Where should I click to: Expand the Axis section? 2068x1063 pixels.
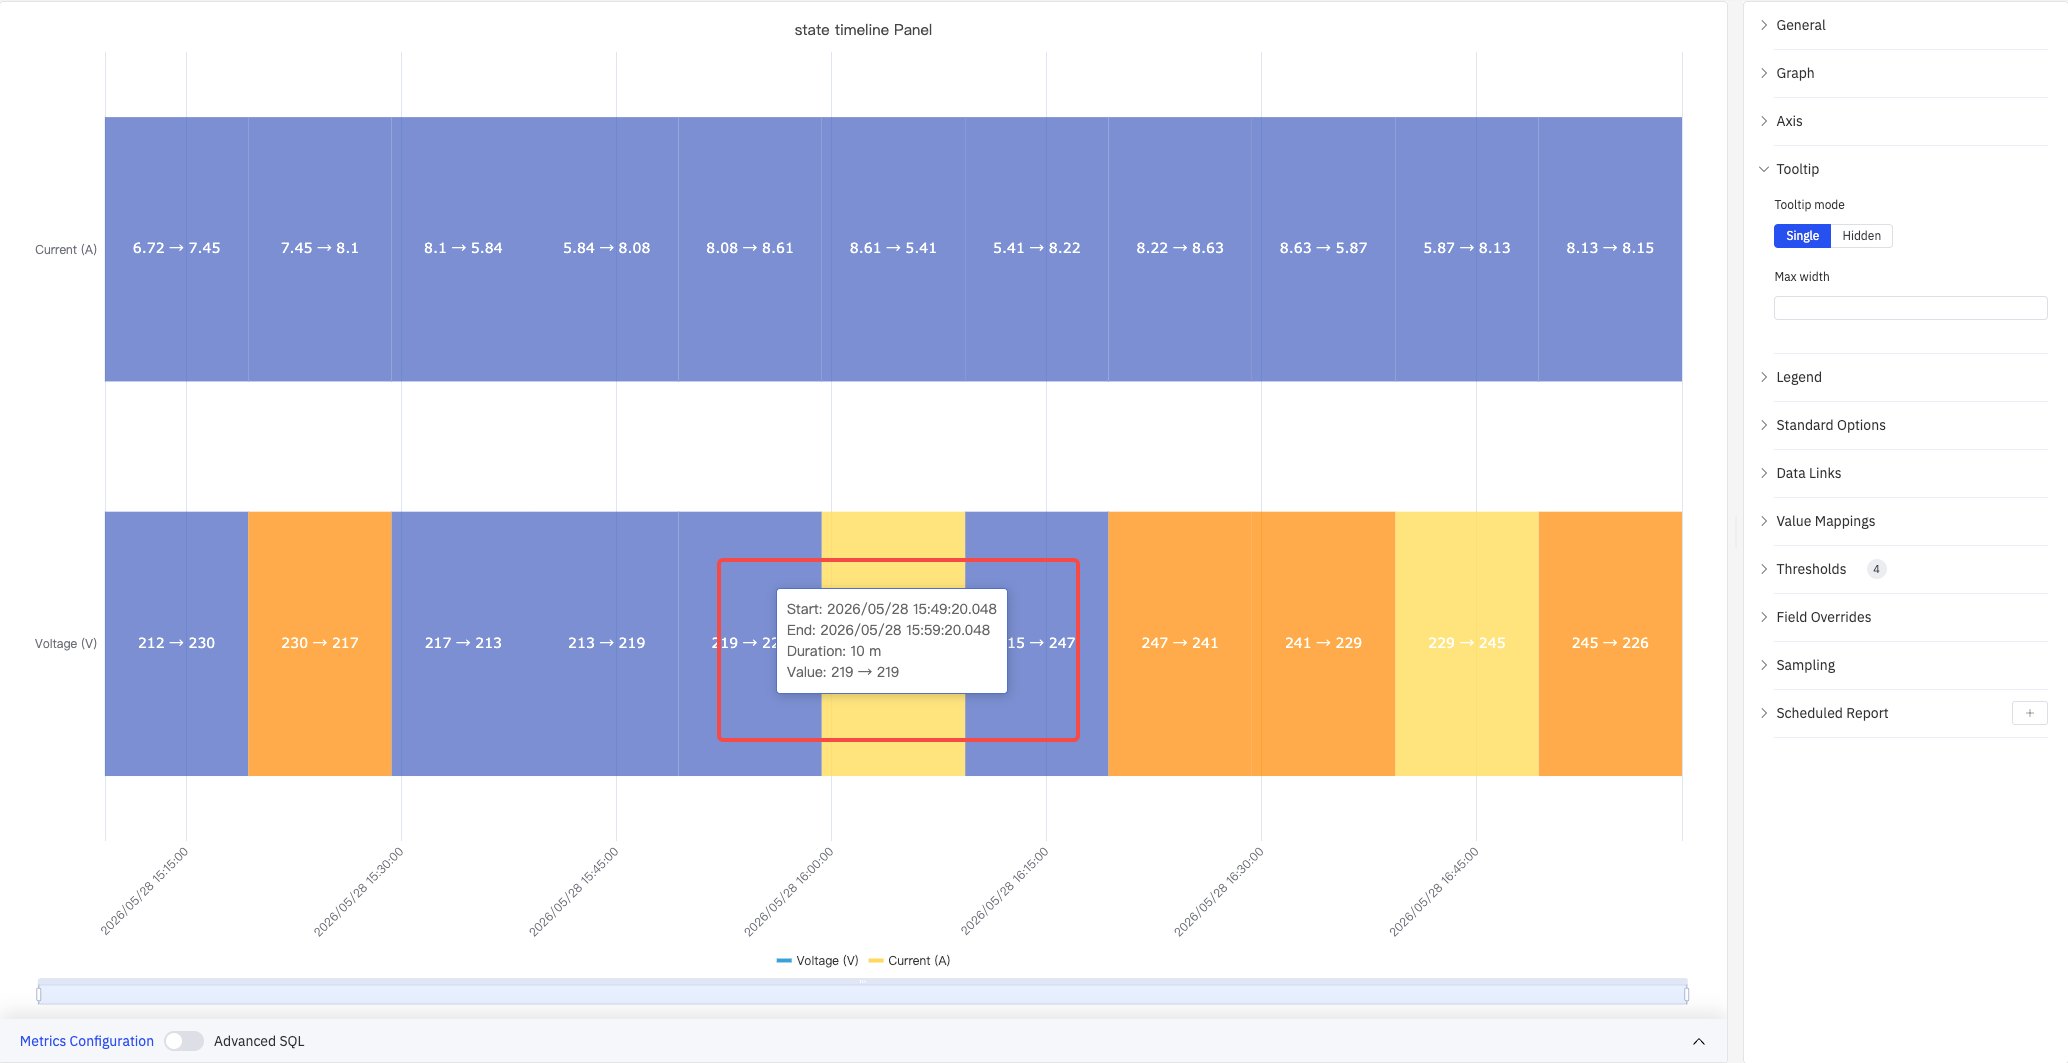[x=1910, y=121]
